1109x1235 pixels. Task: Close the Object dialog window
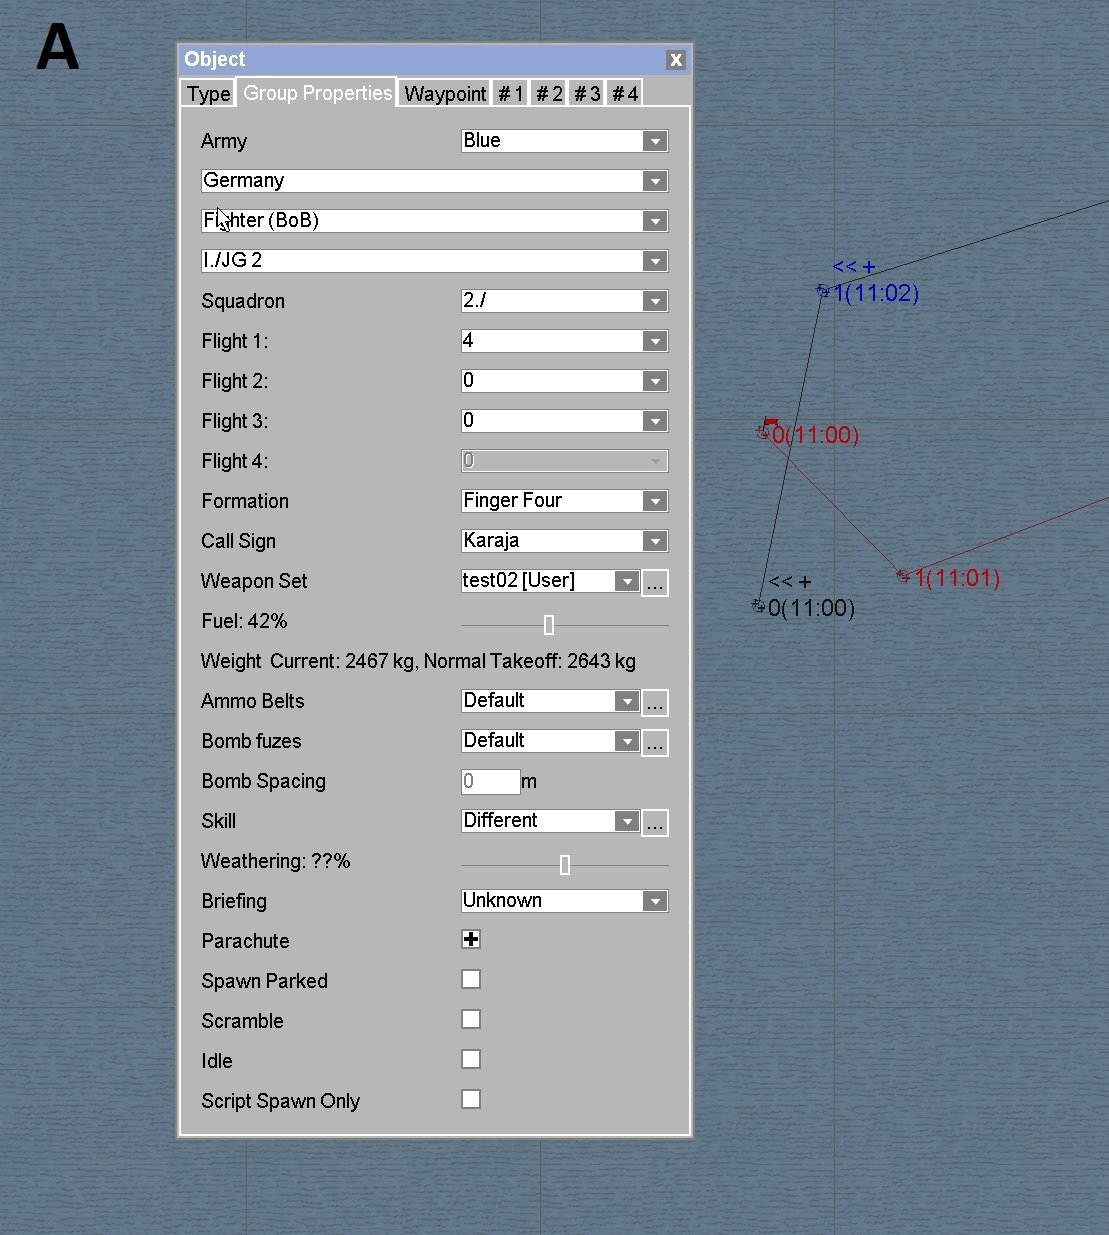pyautogui.click(x=676, y=60)
